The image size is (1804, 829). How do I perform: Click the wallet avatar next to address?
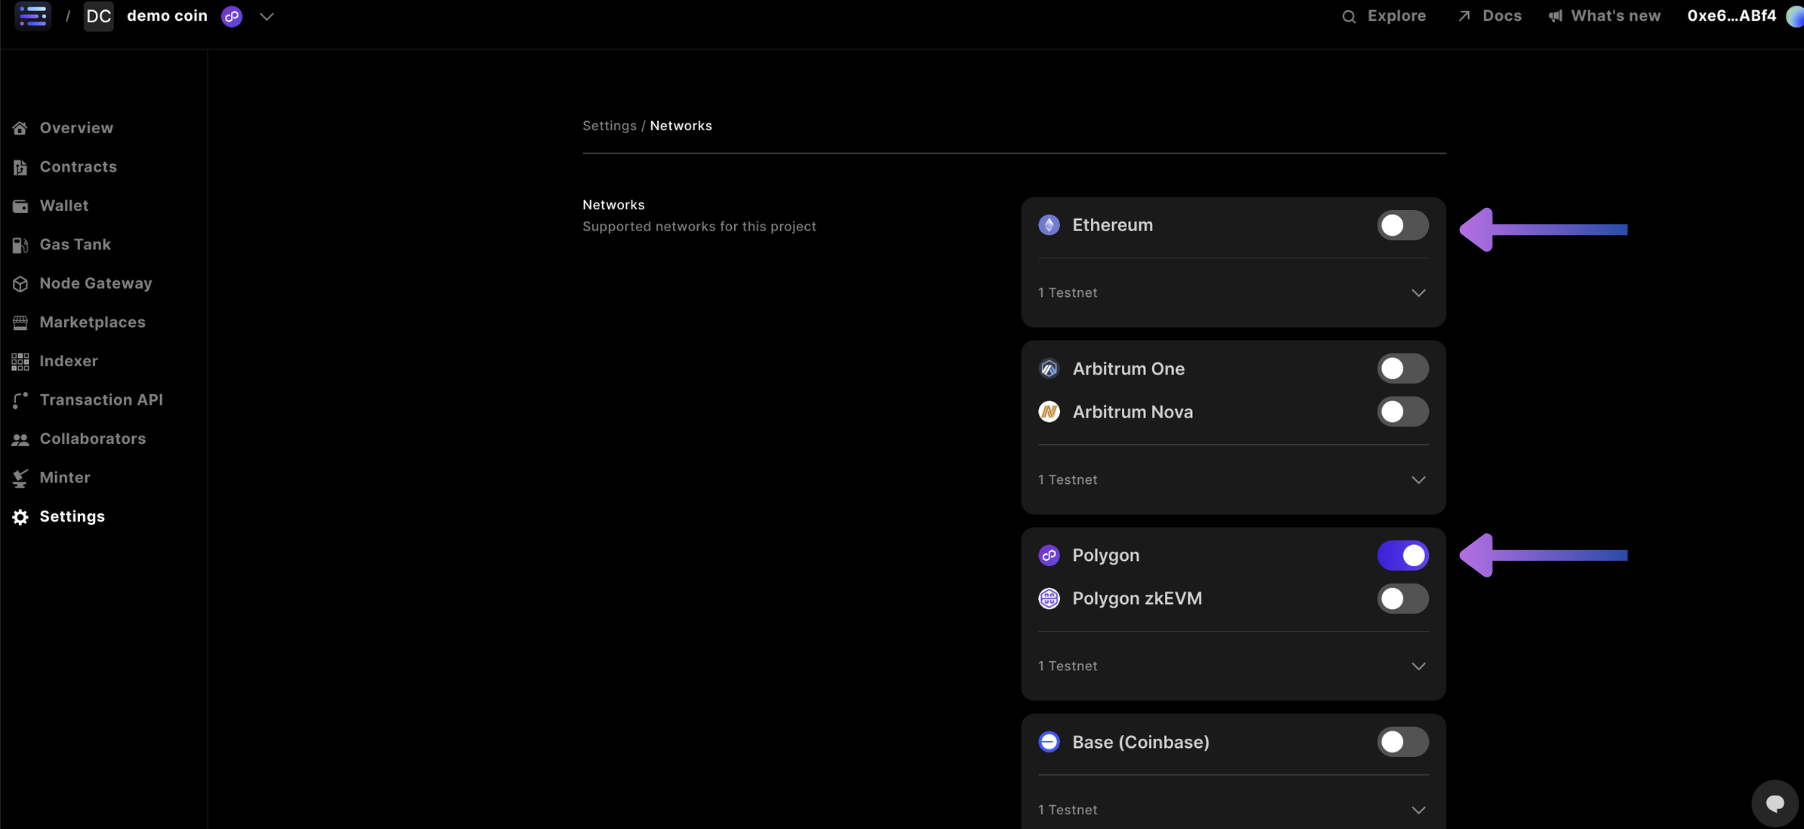click(1794, 16)
